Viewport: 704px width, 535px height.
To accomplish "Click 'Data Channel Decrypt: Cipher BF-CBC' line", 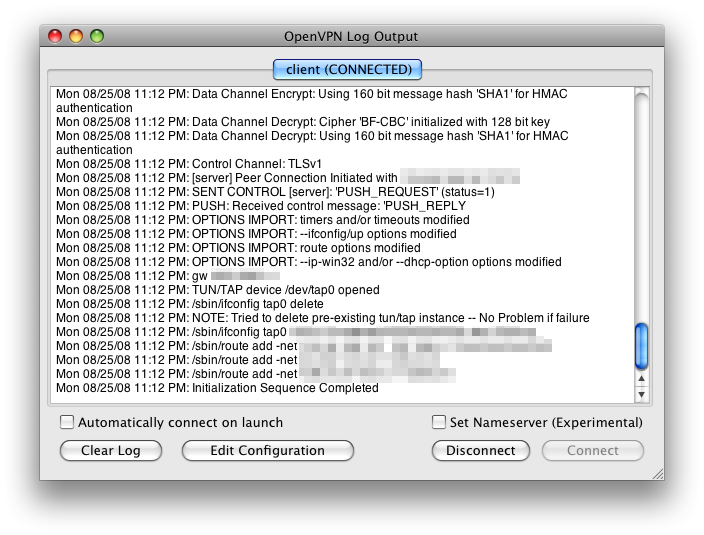I will [303, 122].
